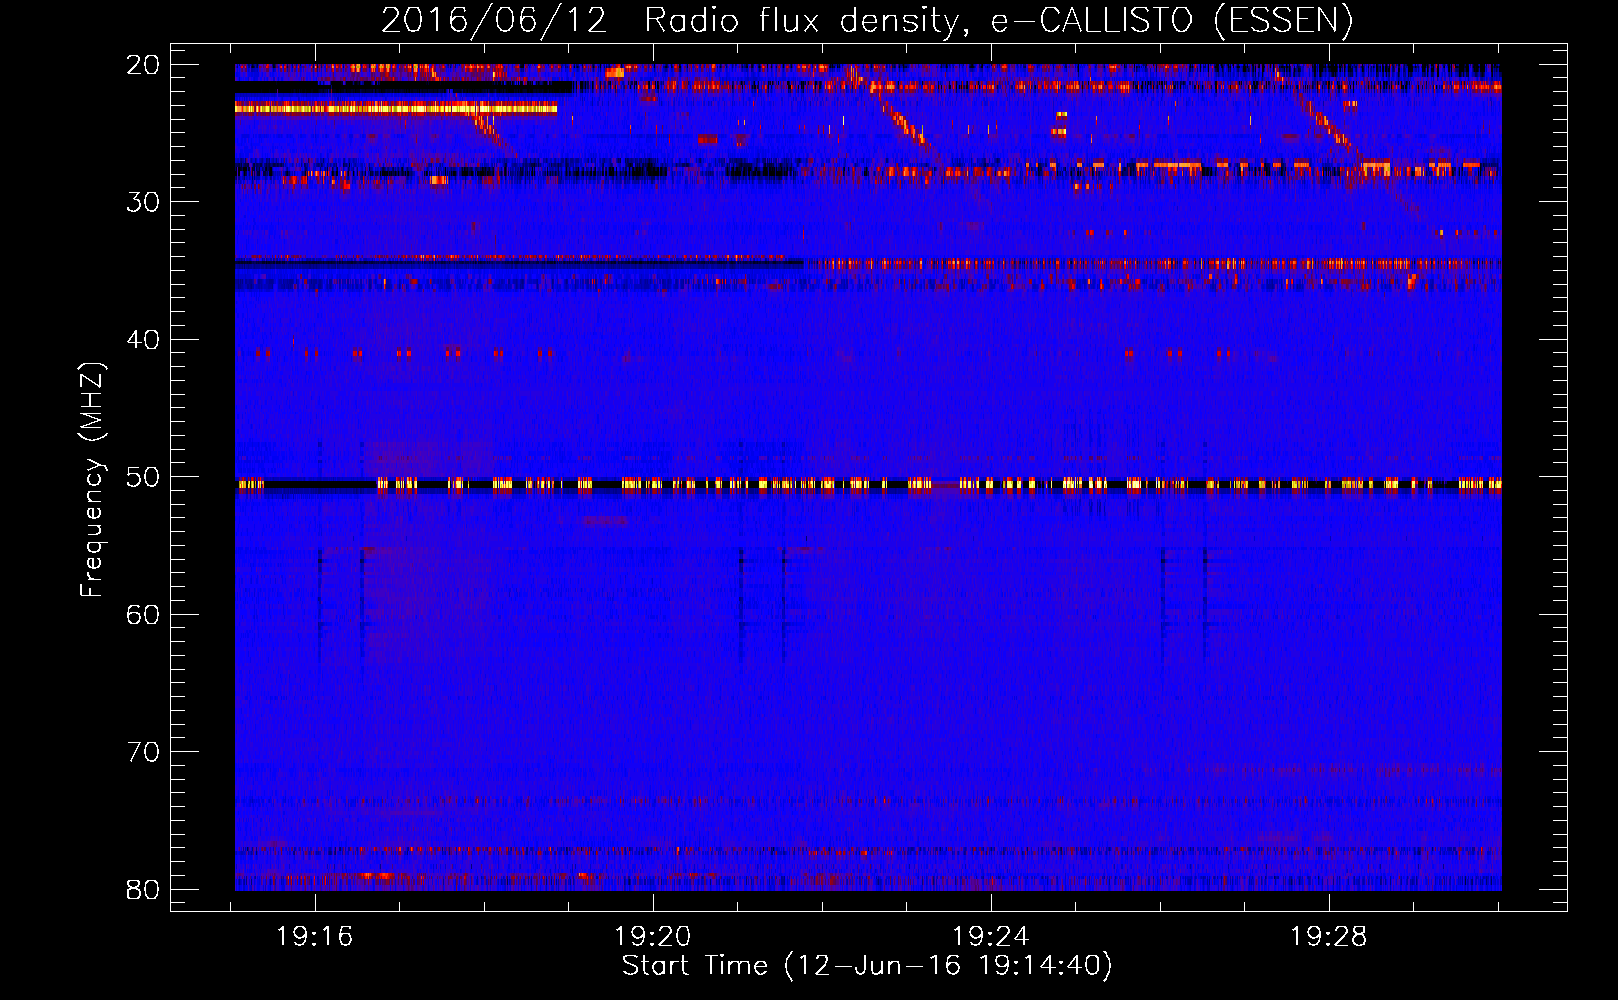This screenshot has height=1000, width=1618.
Task: Click the 40 frequency tick label
Action: pos(143,340)
